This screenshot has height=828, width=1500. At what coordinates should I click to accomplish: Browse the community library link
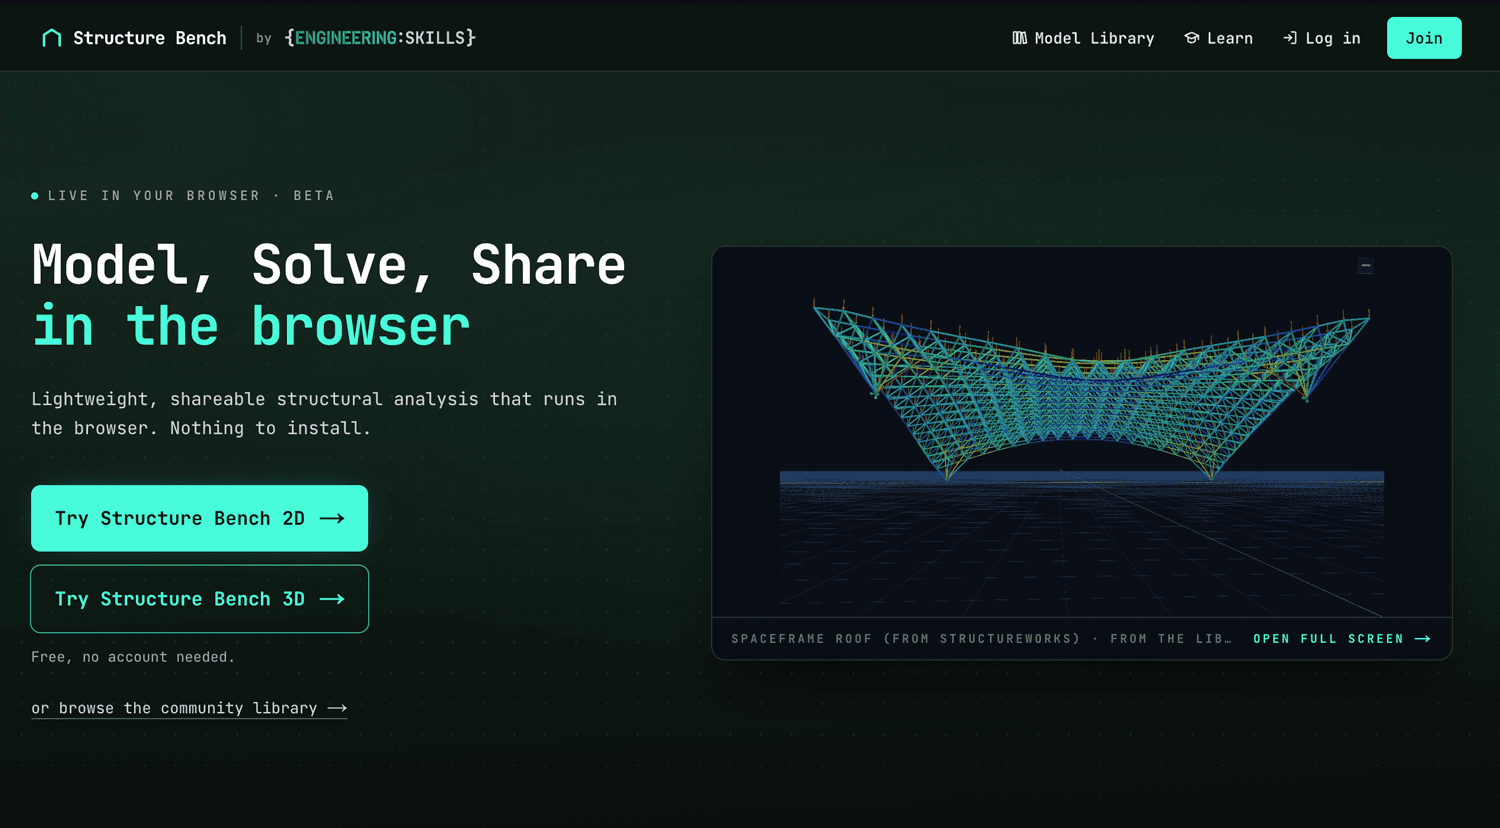[x=189, y=708]
